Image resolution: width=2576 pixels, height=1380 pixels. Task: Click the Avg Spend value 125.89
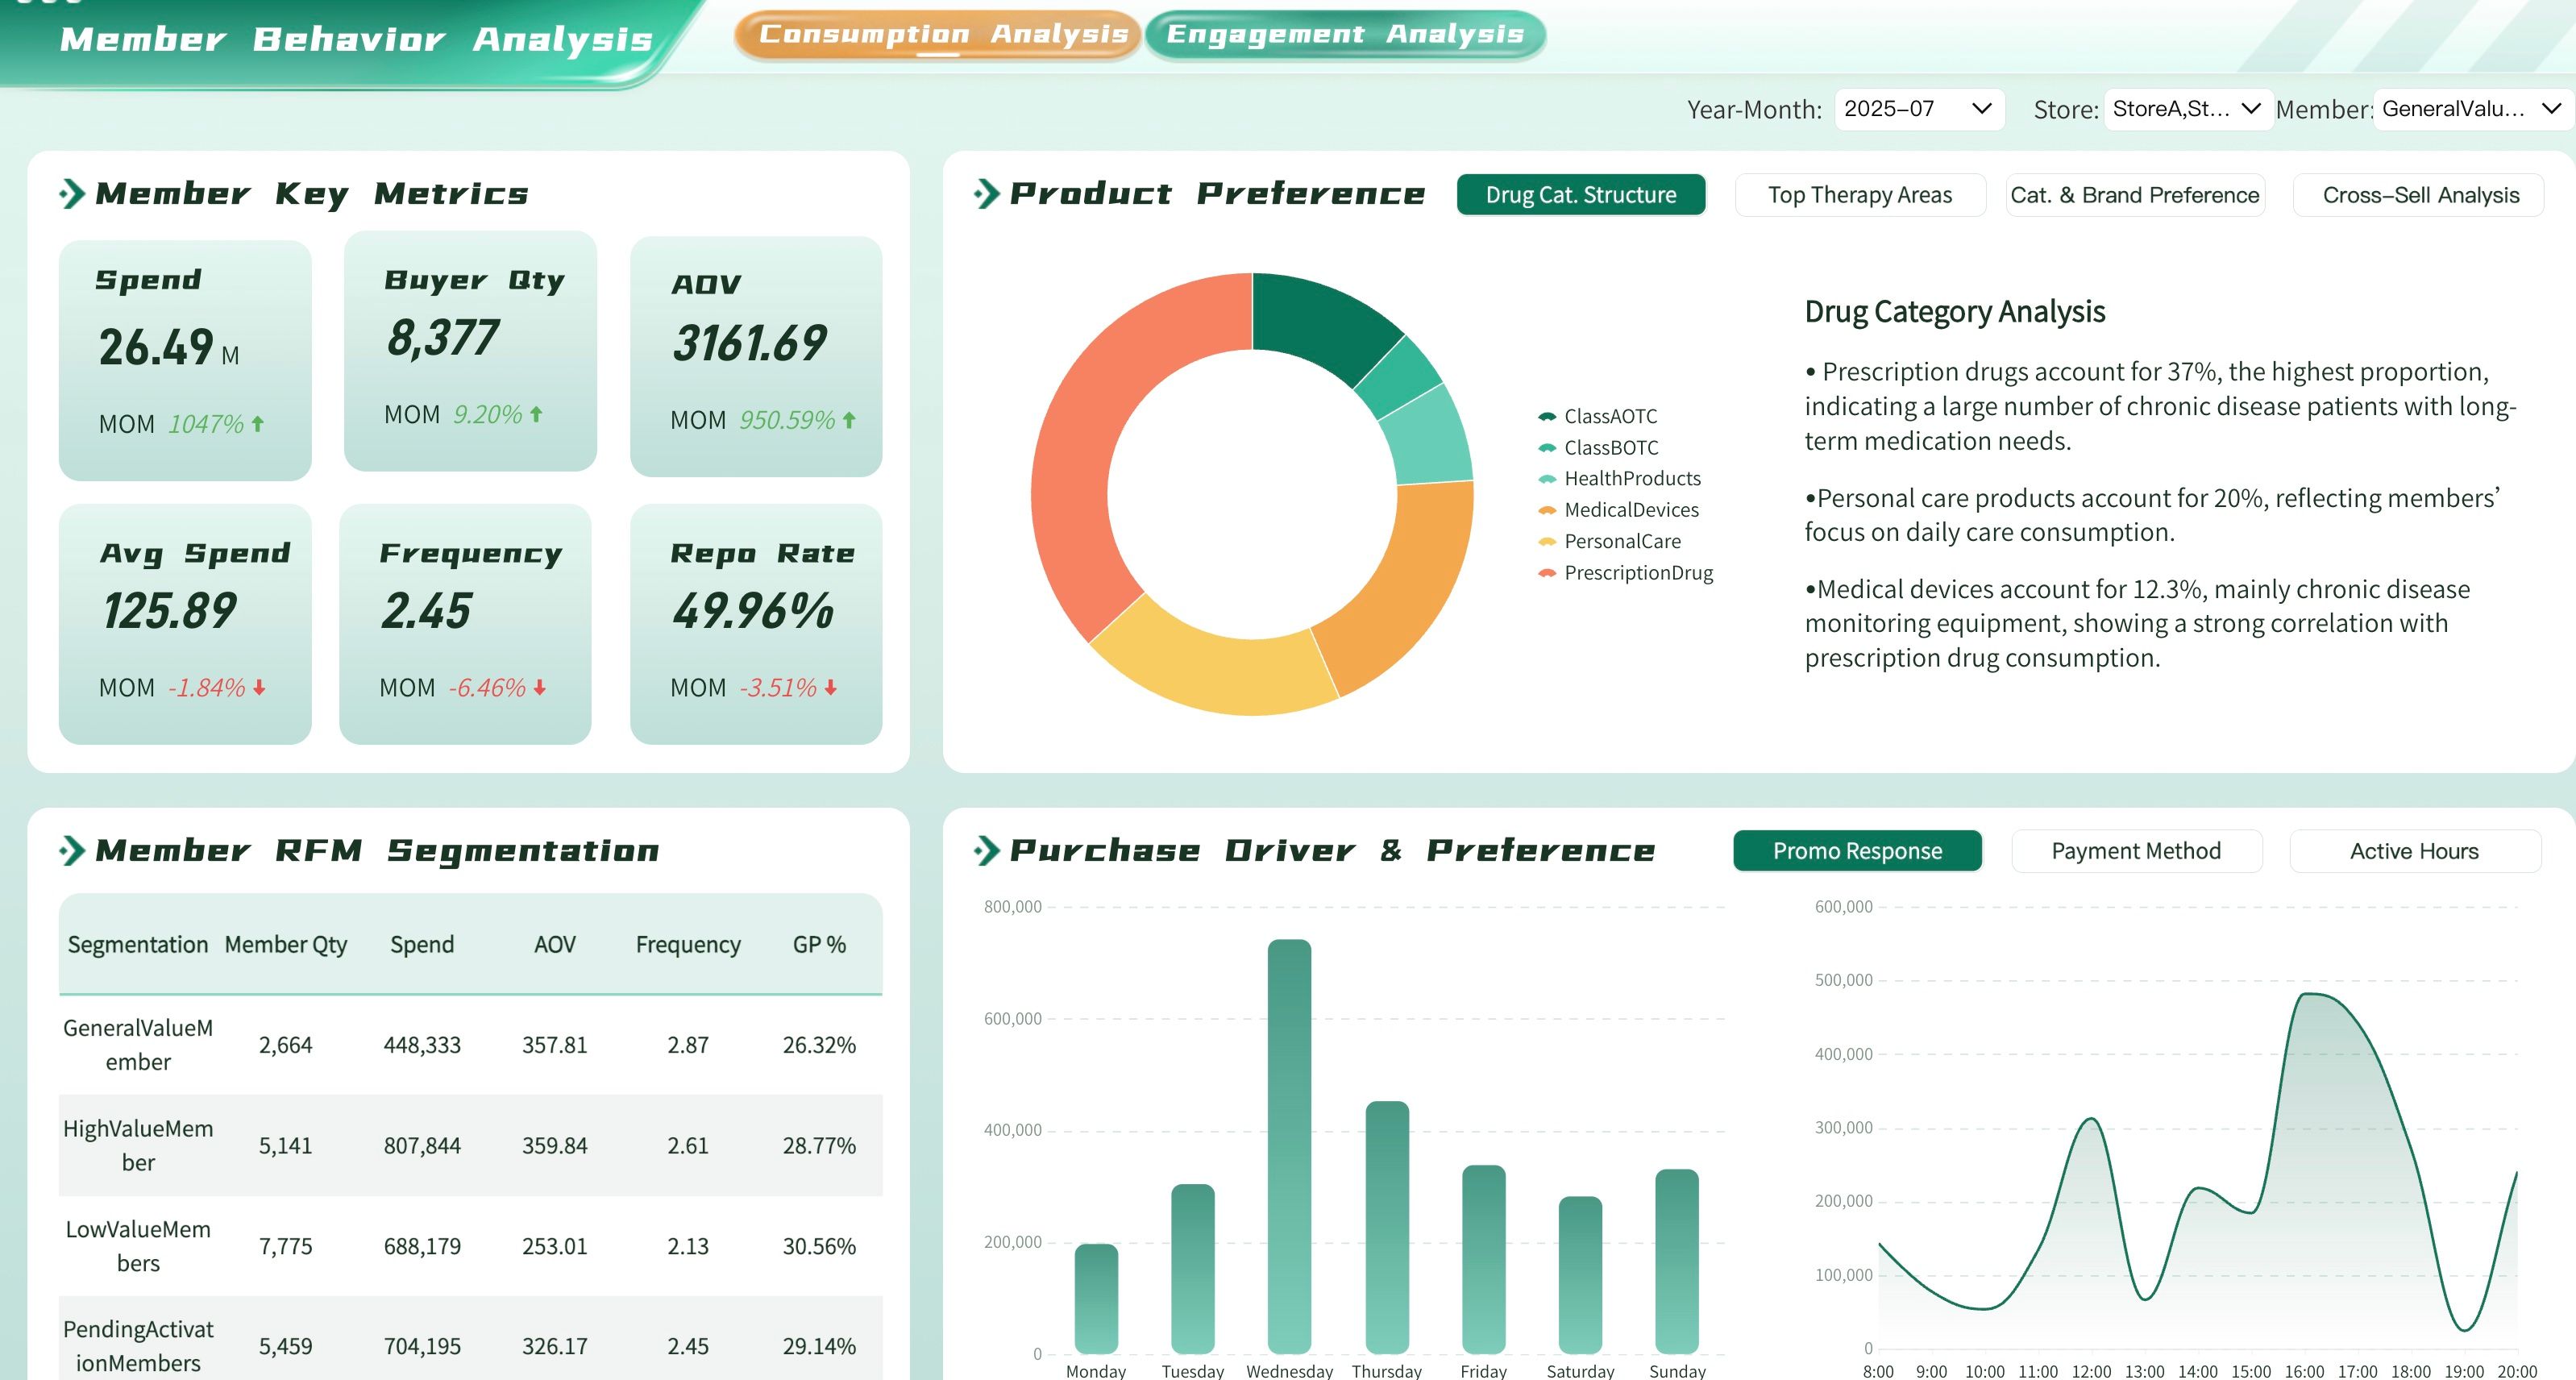click(170, 611)
